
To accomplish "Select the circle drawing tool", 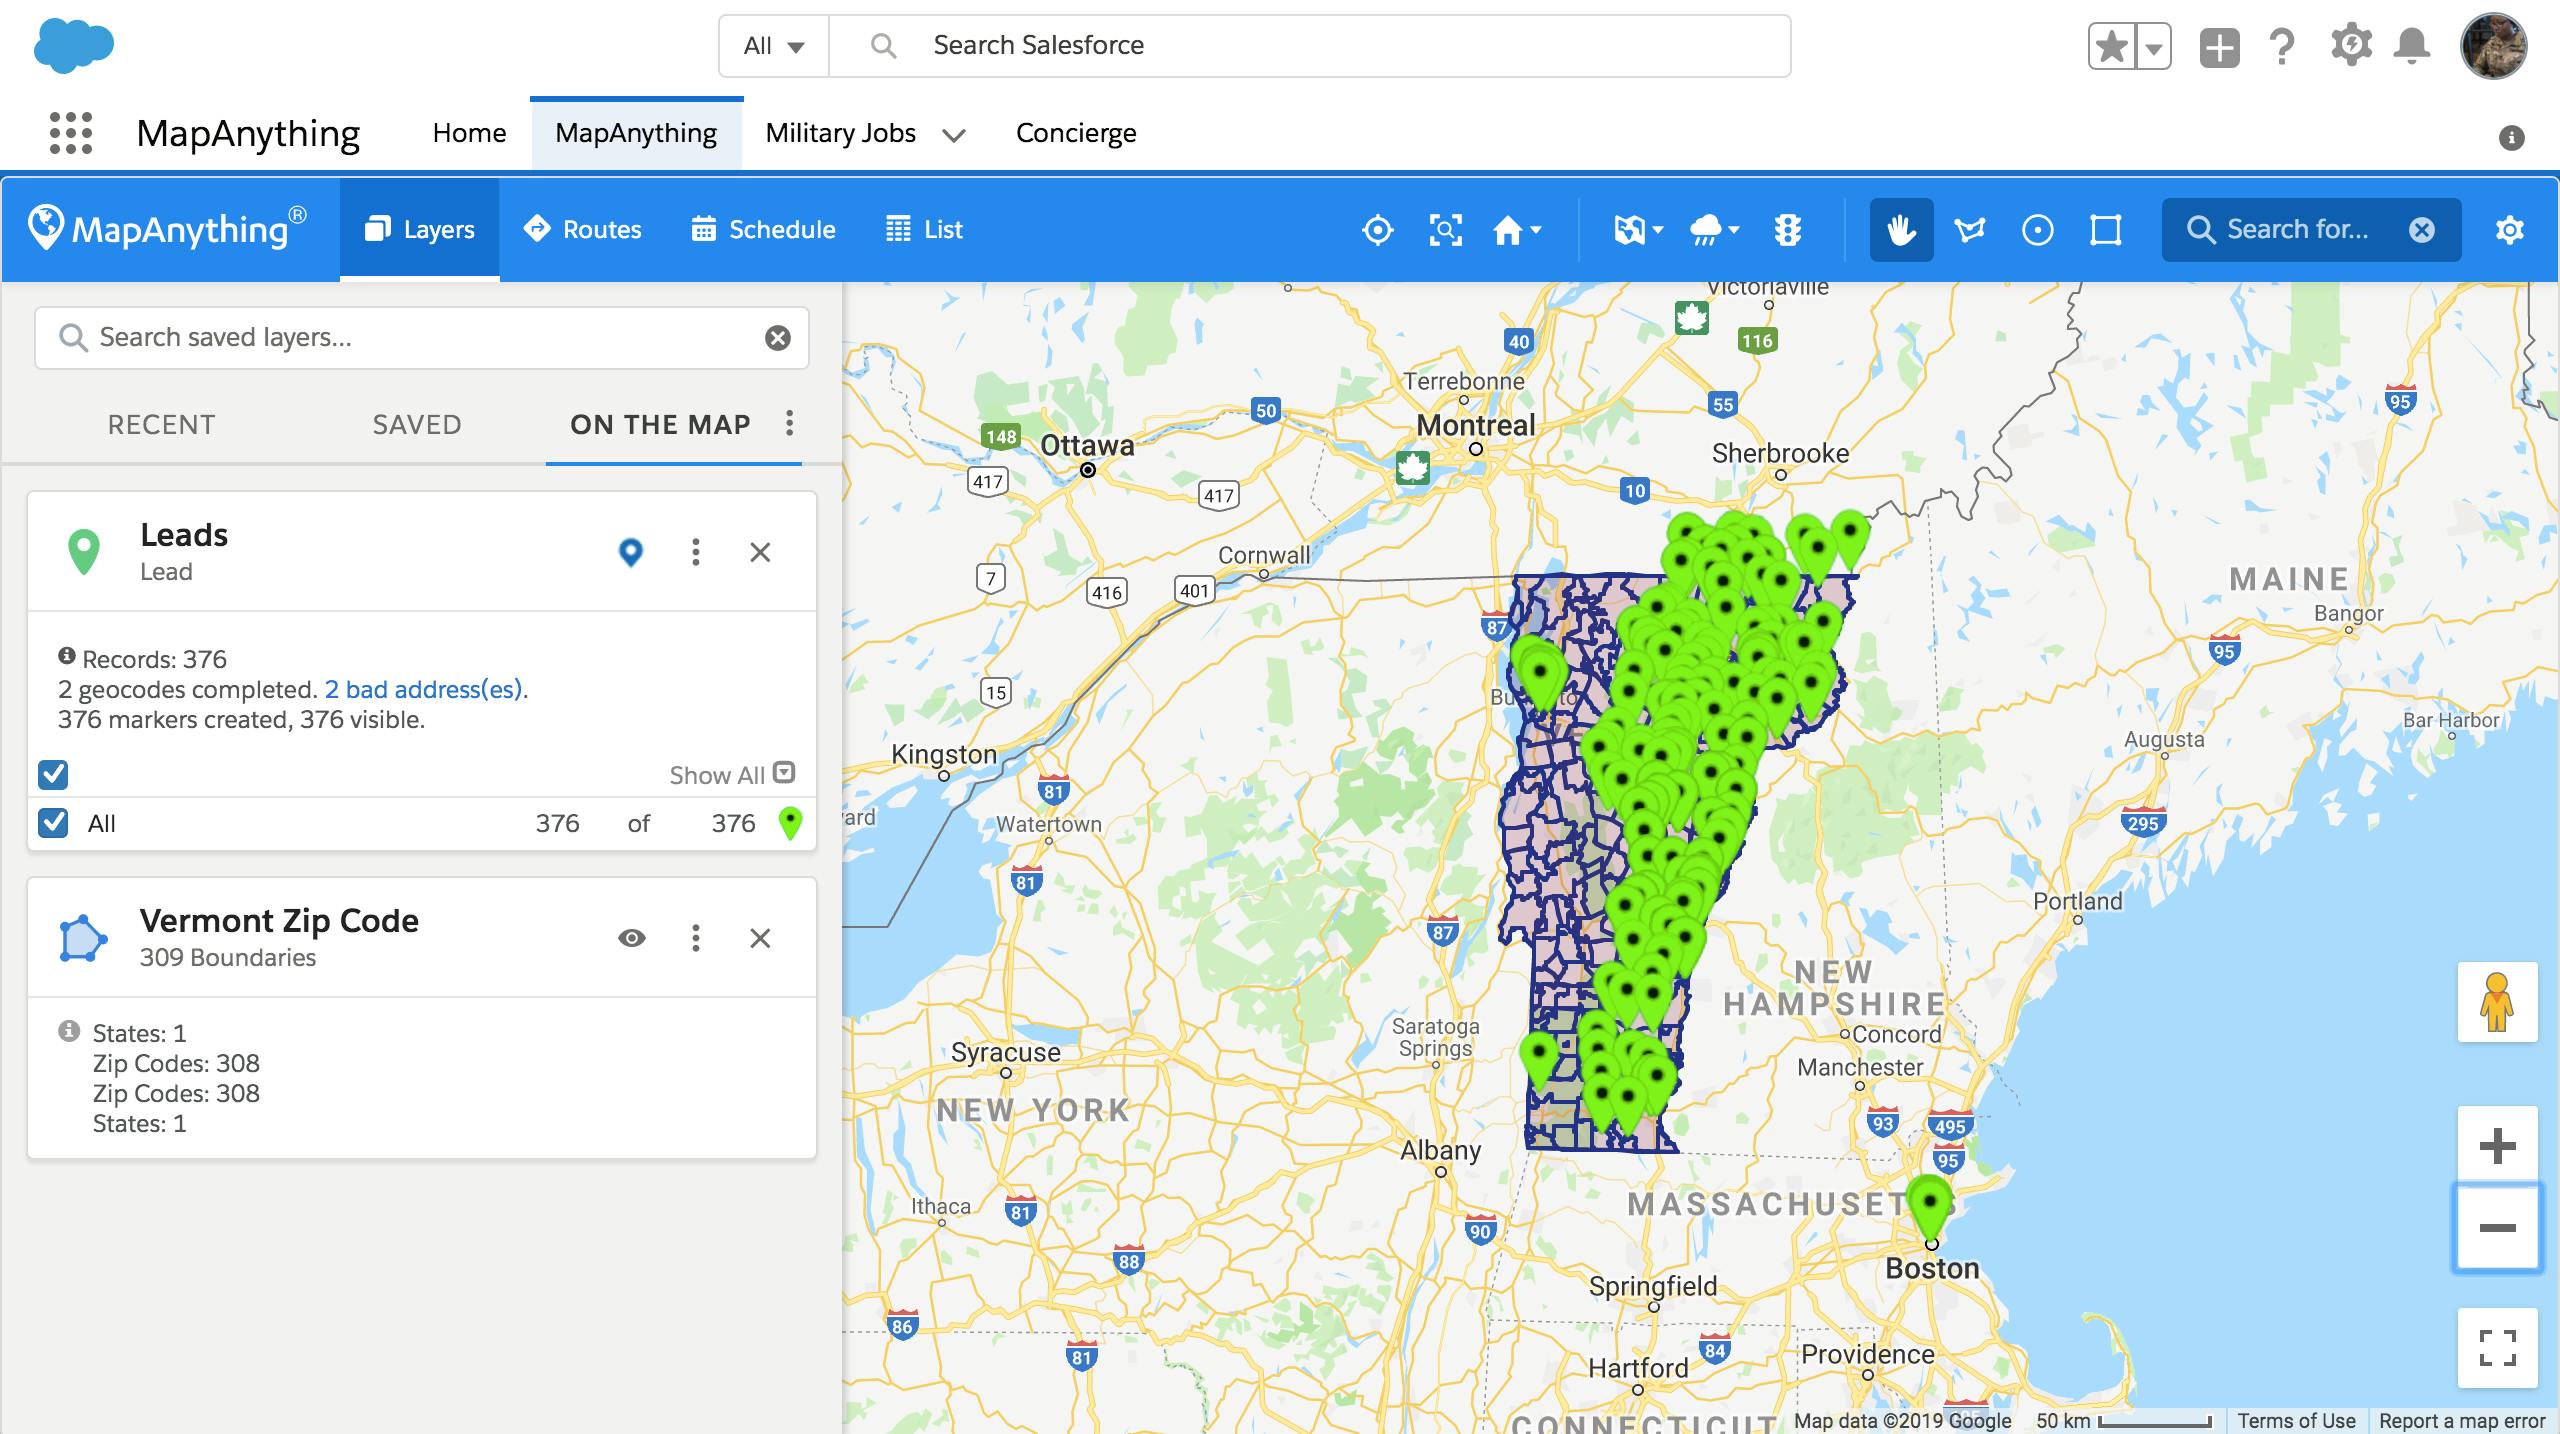I will [x=2038, y=230].
